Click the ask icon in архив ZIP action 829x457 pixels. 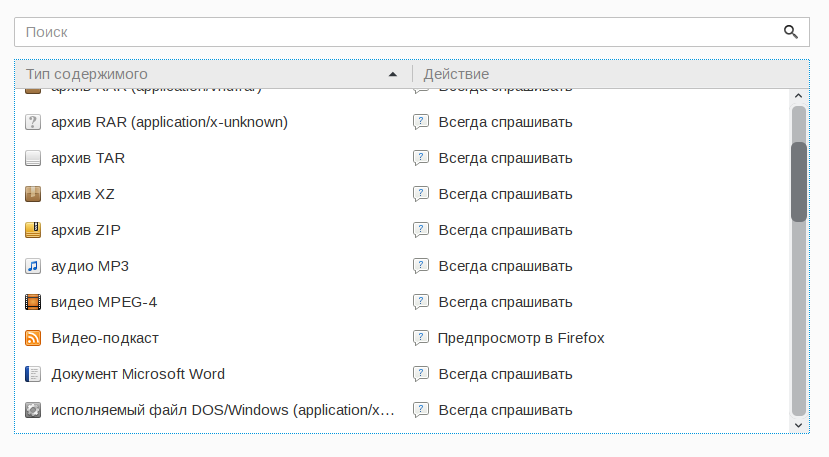coord(421,230)
